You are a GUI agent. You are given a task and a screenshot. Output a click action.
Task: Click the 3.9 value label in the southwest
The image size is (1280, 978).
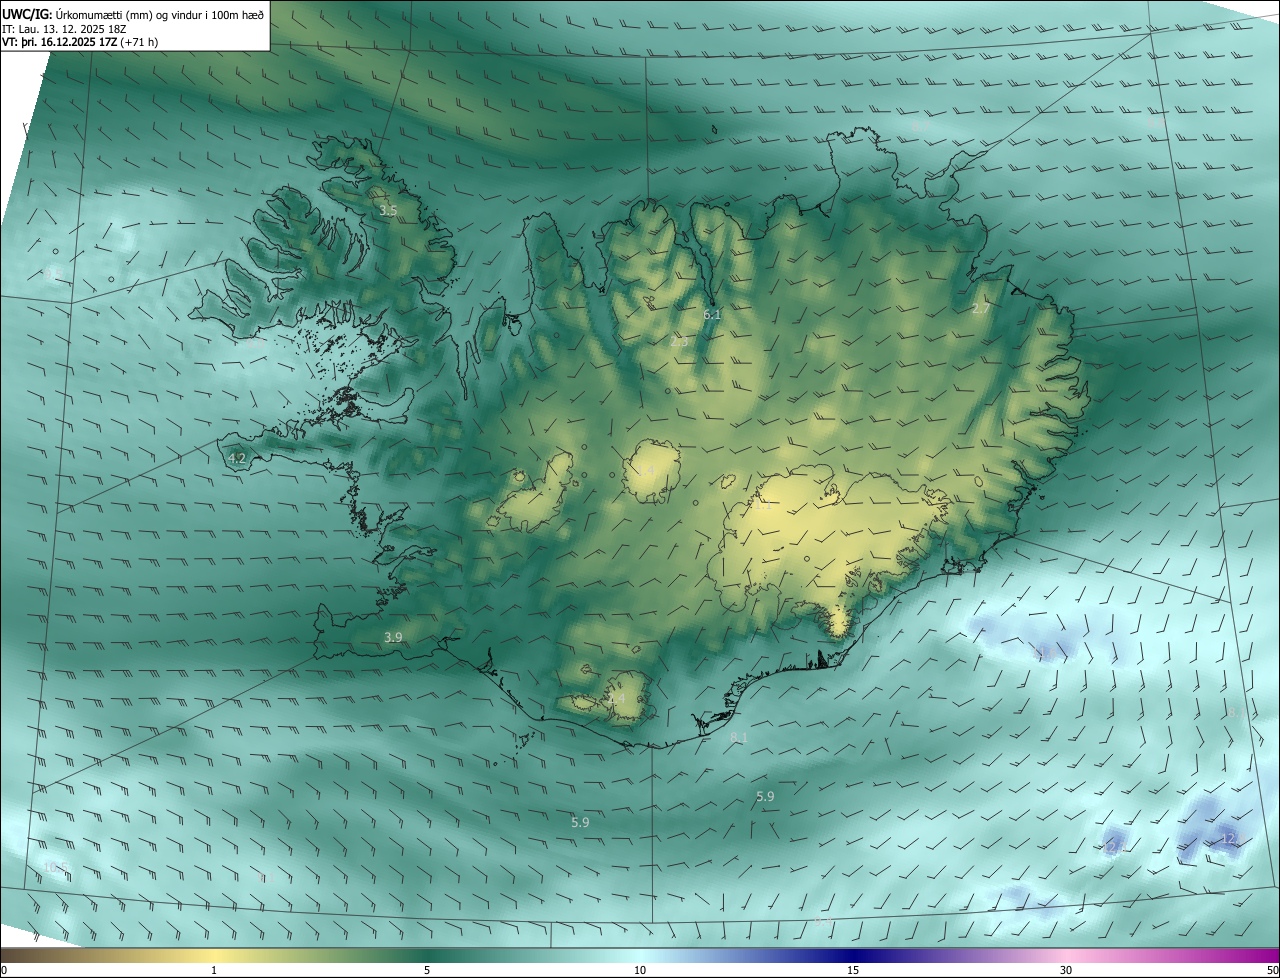pos(393,637)
